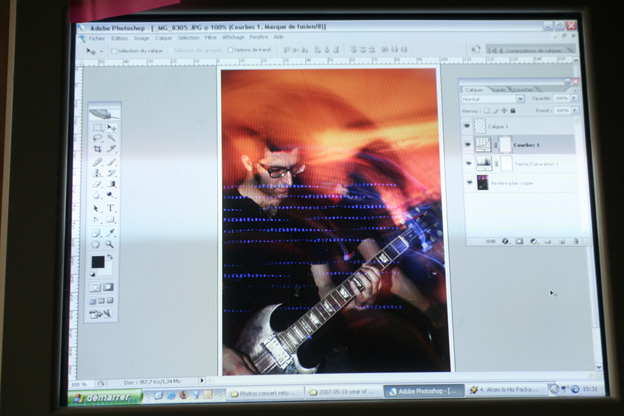Select the Magic Wand tool

click(111, 138)
